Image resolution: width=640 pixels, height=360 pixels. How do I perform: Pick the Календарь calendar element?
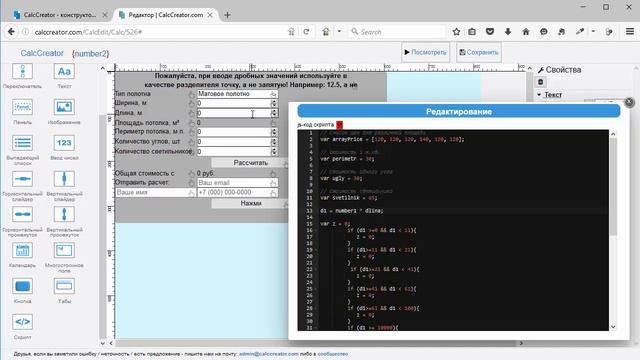pos(22,250)
